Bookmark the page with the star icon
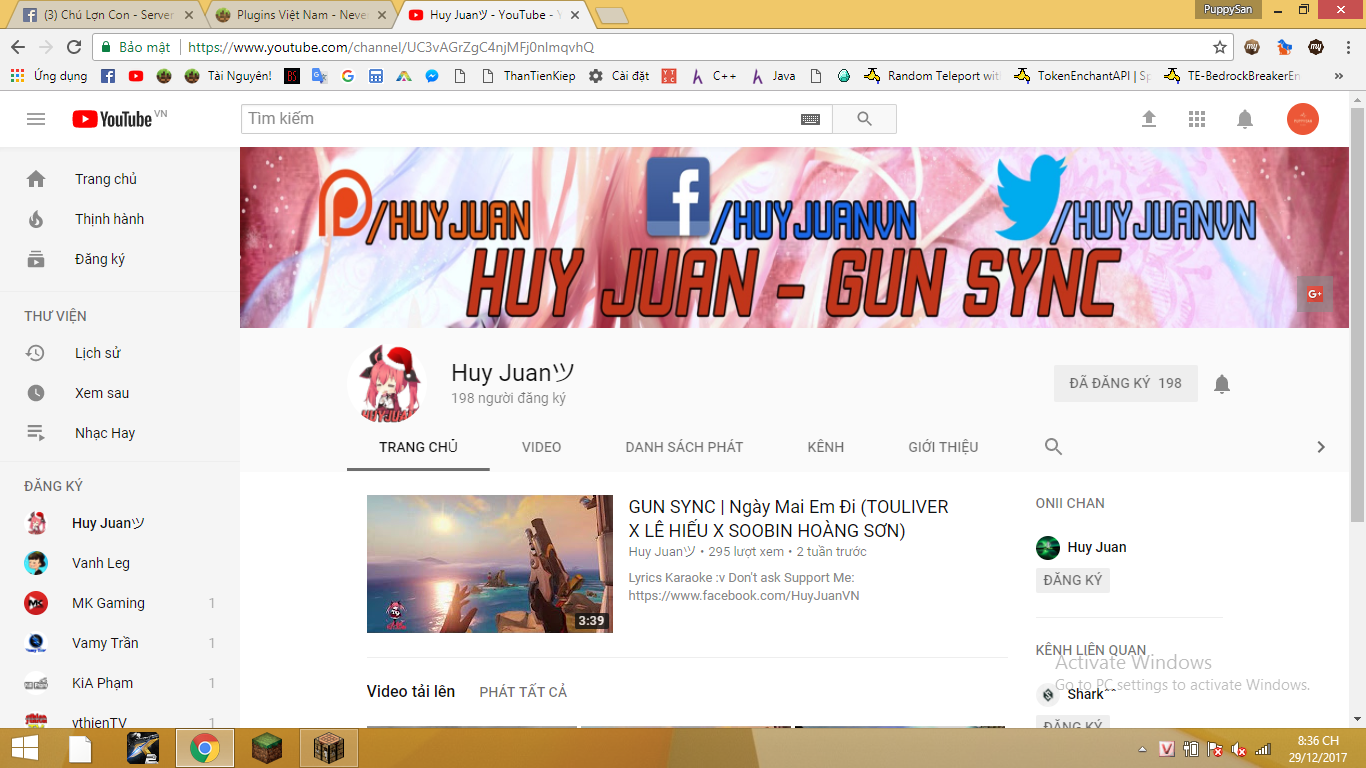The image size is (1366, 768). 1220,47
